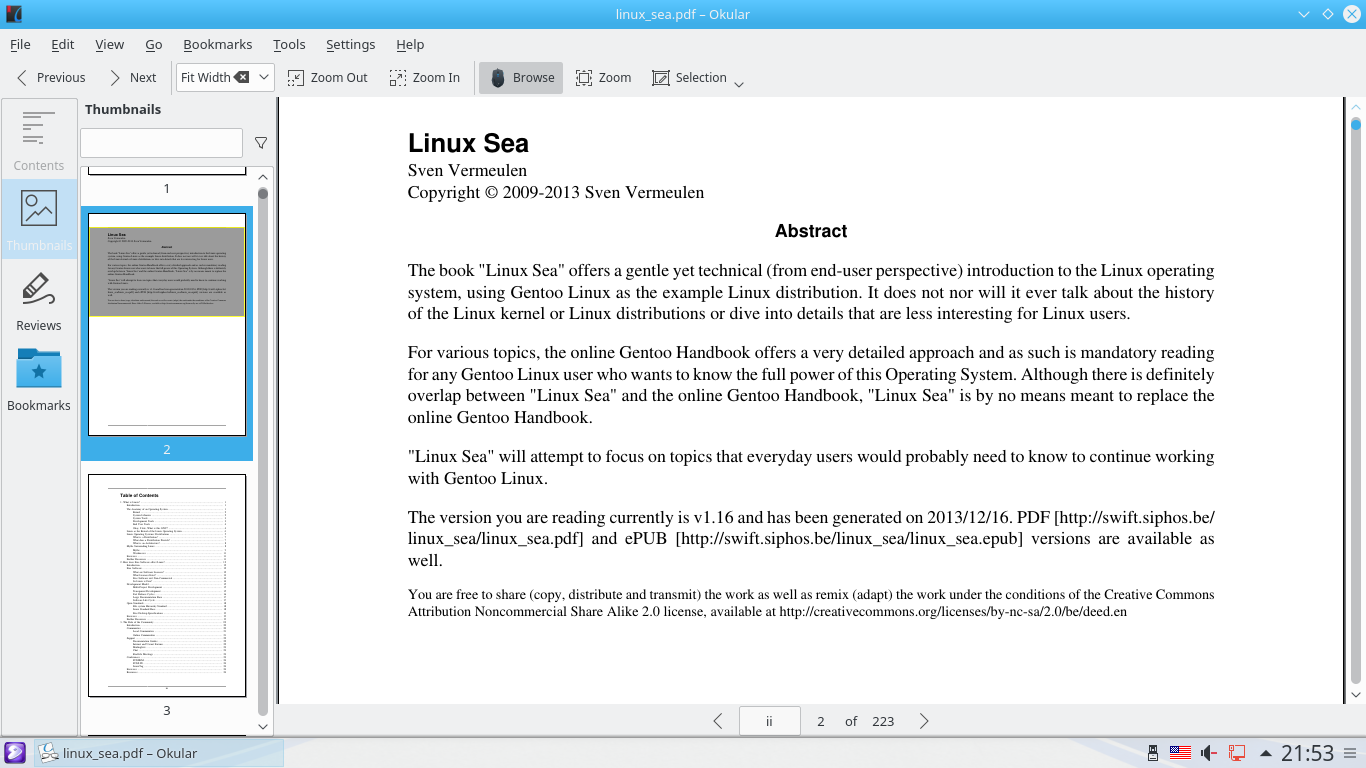Click the right arrow after the page count
The height and width of the screenshot is (768, 1366).
[x=924, y=721]
